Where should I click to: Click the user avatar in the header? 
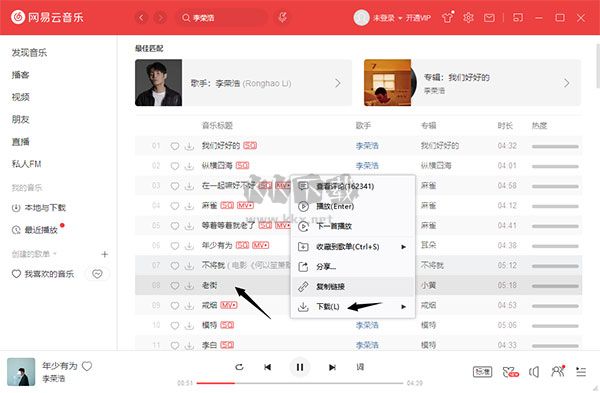[x=361, y=18]
